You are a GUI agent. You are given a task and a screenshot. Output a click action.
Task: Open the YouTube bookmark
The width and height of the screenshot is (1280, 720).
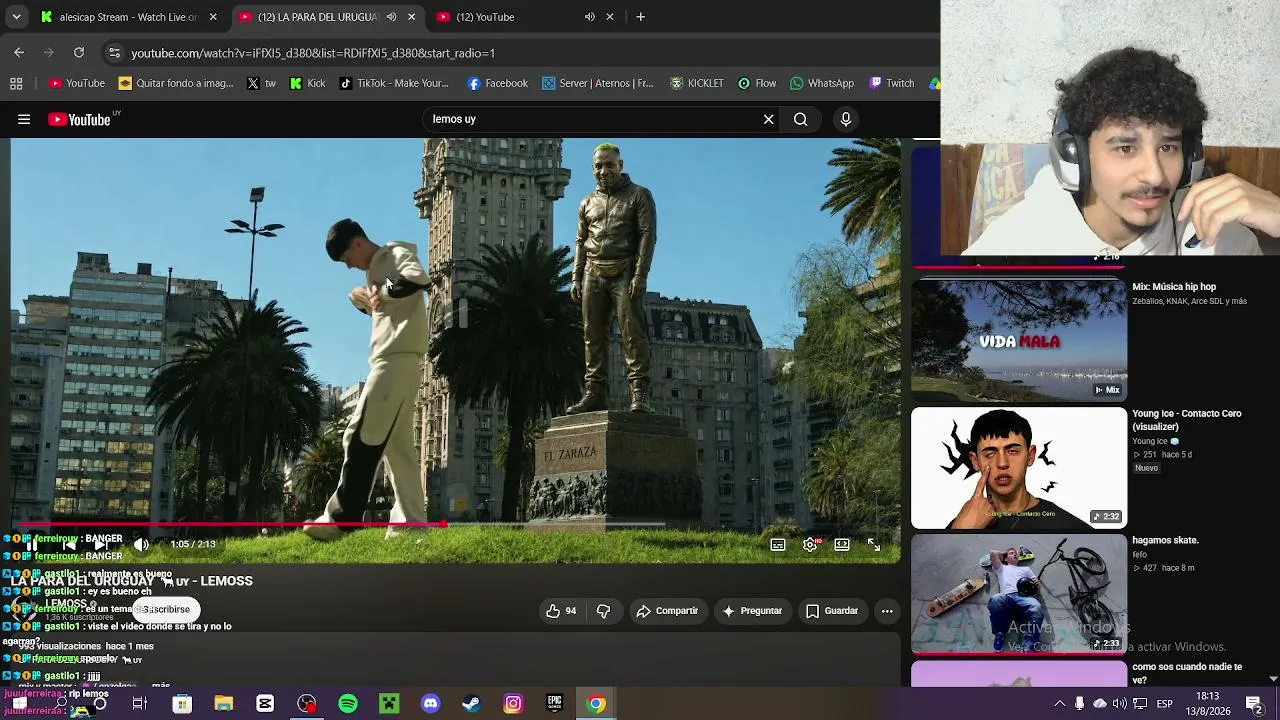(x=77, y=84)
